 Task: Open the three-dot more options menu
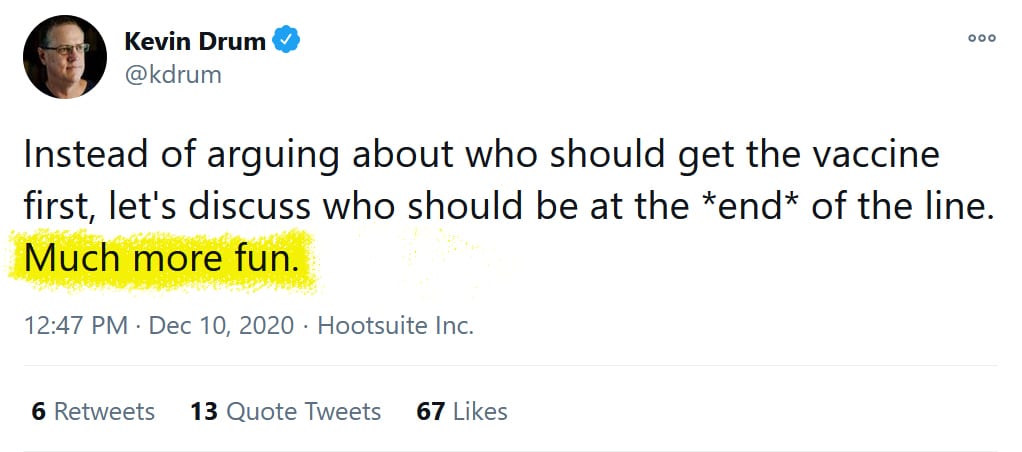tap(982, 39)
